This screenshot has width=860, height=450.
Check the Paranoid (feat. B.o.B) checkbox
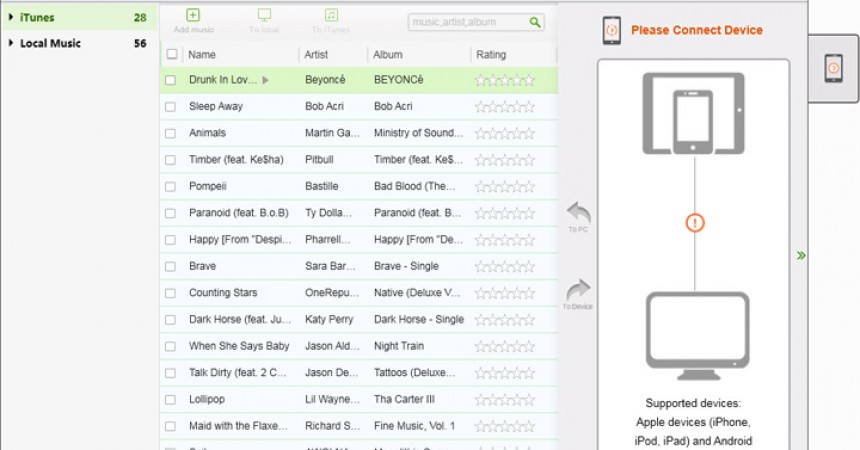click(171, 213)
